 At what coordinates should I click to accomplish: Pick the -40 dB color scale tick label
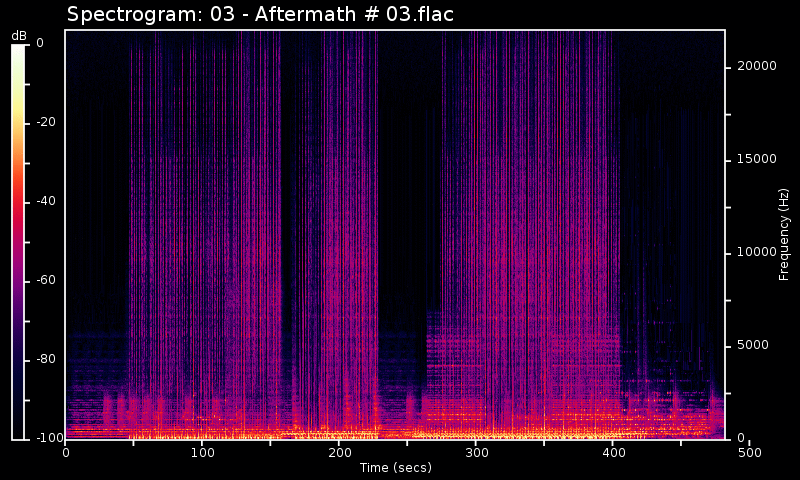click(44, 201)
